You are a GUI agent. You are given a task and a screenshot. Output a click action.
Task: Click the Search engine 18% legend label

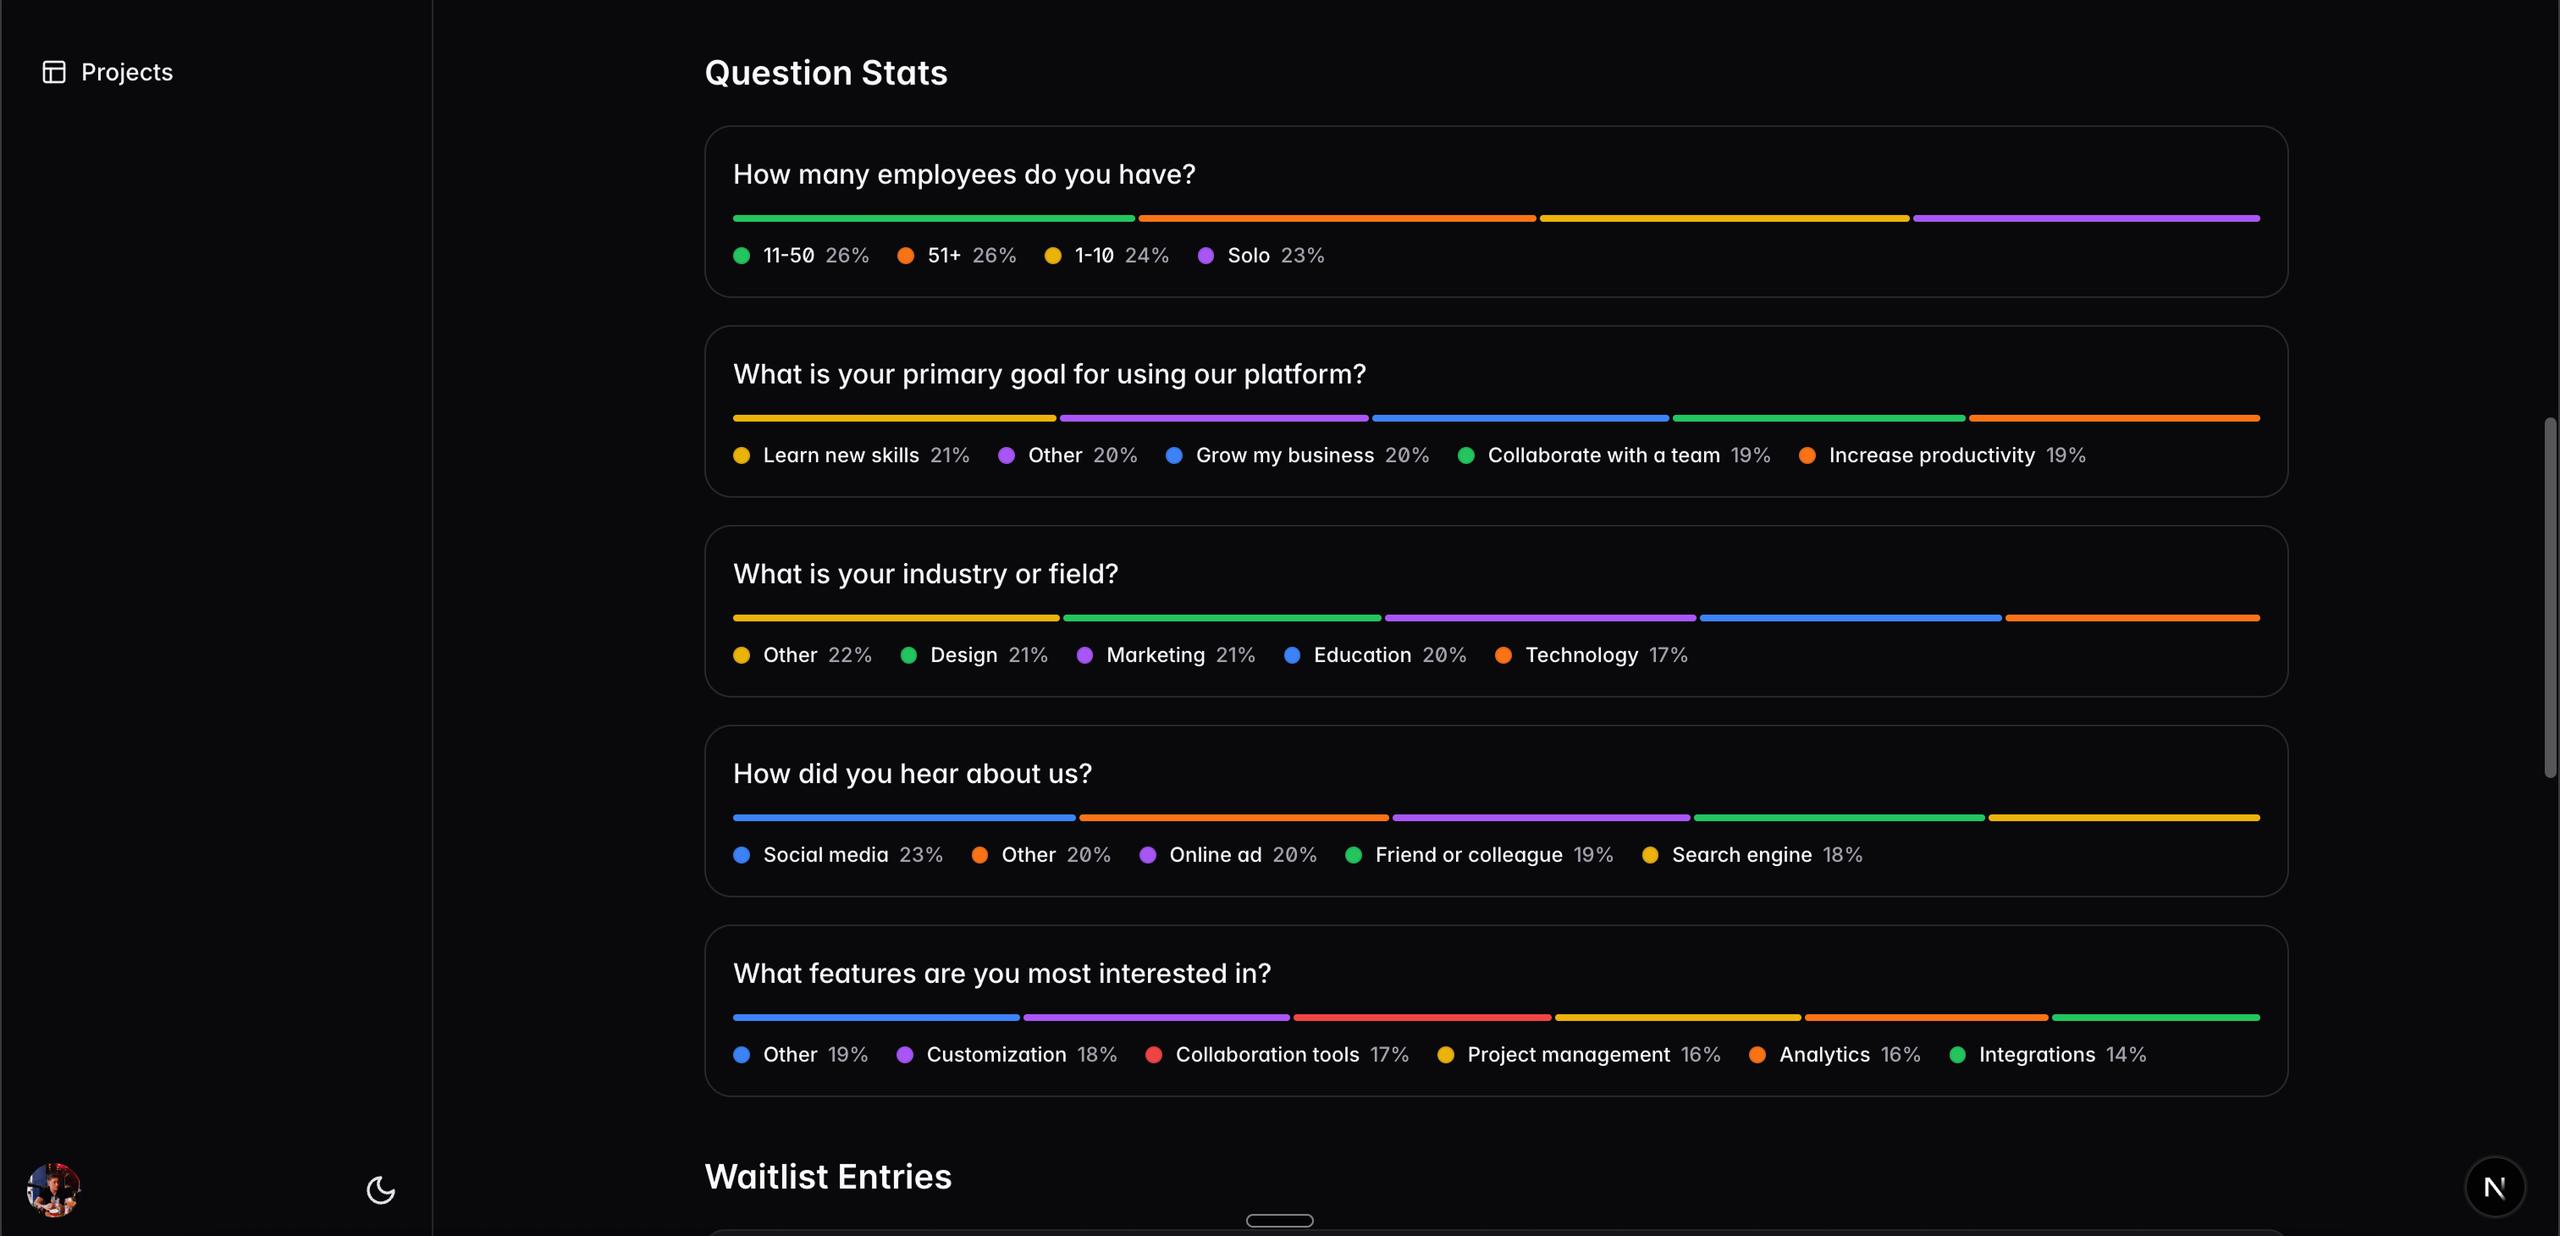[x=1766, y=855]
